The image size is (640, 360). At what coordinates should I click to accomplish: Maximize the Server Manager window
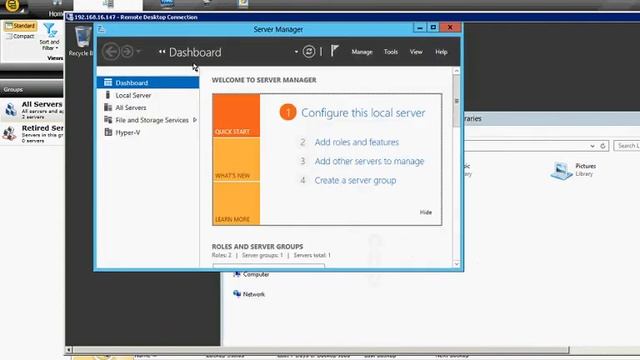click(433, 28)
